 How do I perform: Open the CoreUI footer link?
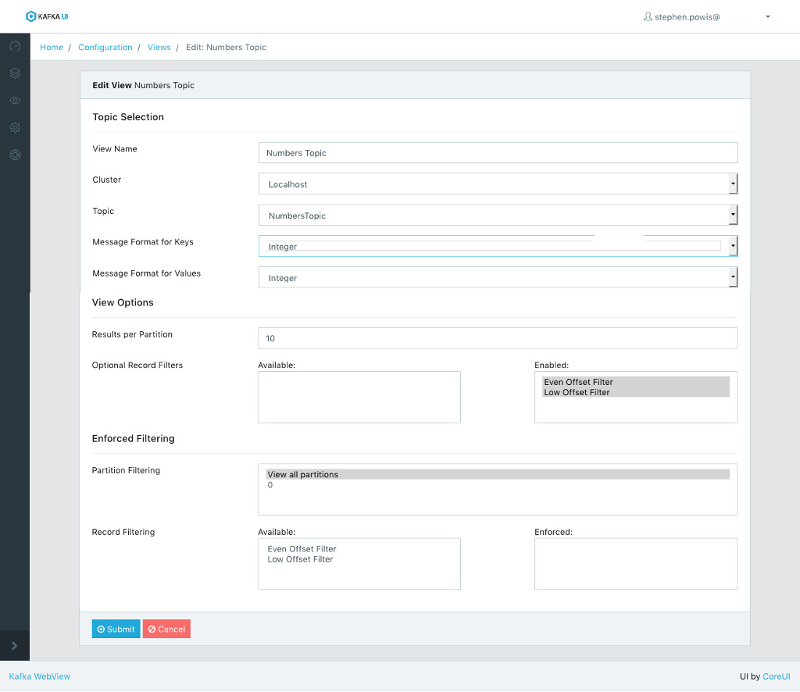776,676
